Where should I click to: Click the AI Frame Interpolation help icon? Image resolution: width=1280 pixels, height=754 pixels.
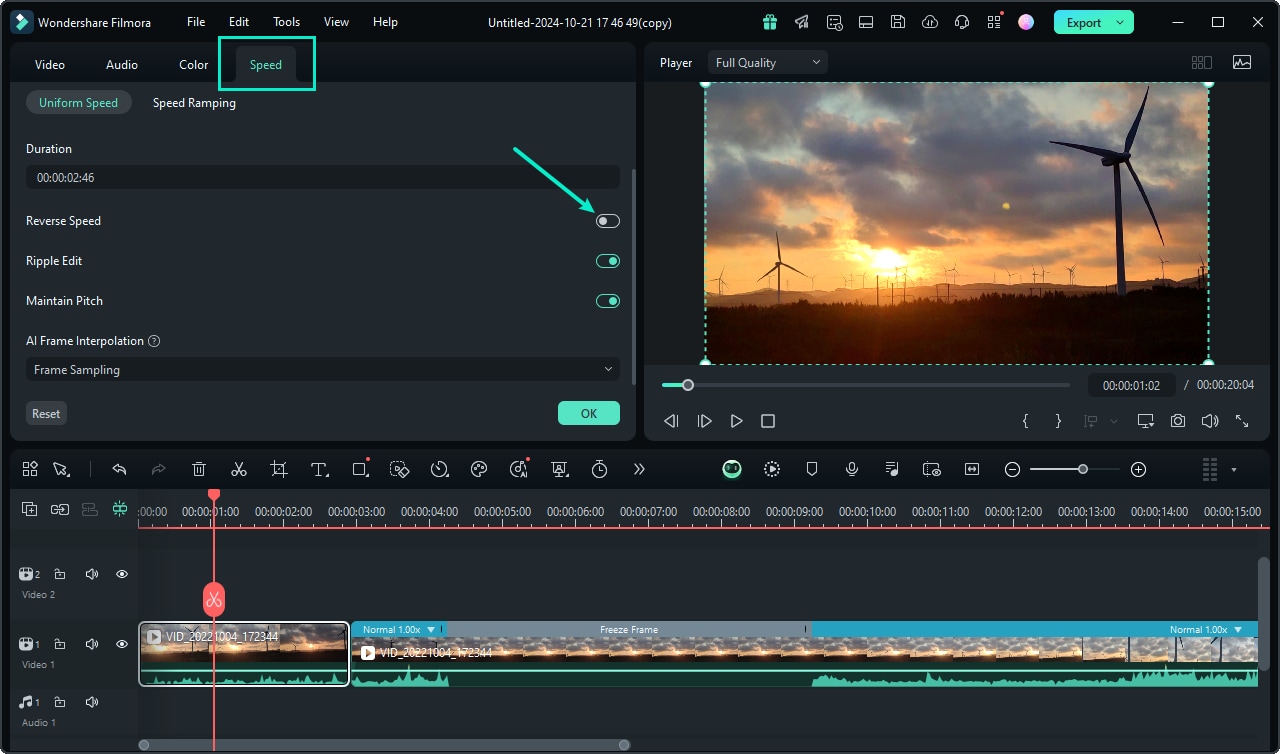(x=154, y=341)
